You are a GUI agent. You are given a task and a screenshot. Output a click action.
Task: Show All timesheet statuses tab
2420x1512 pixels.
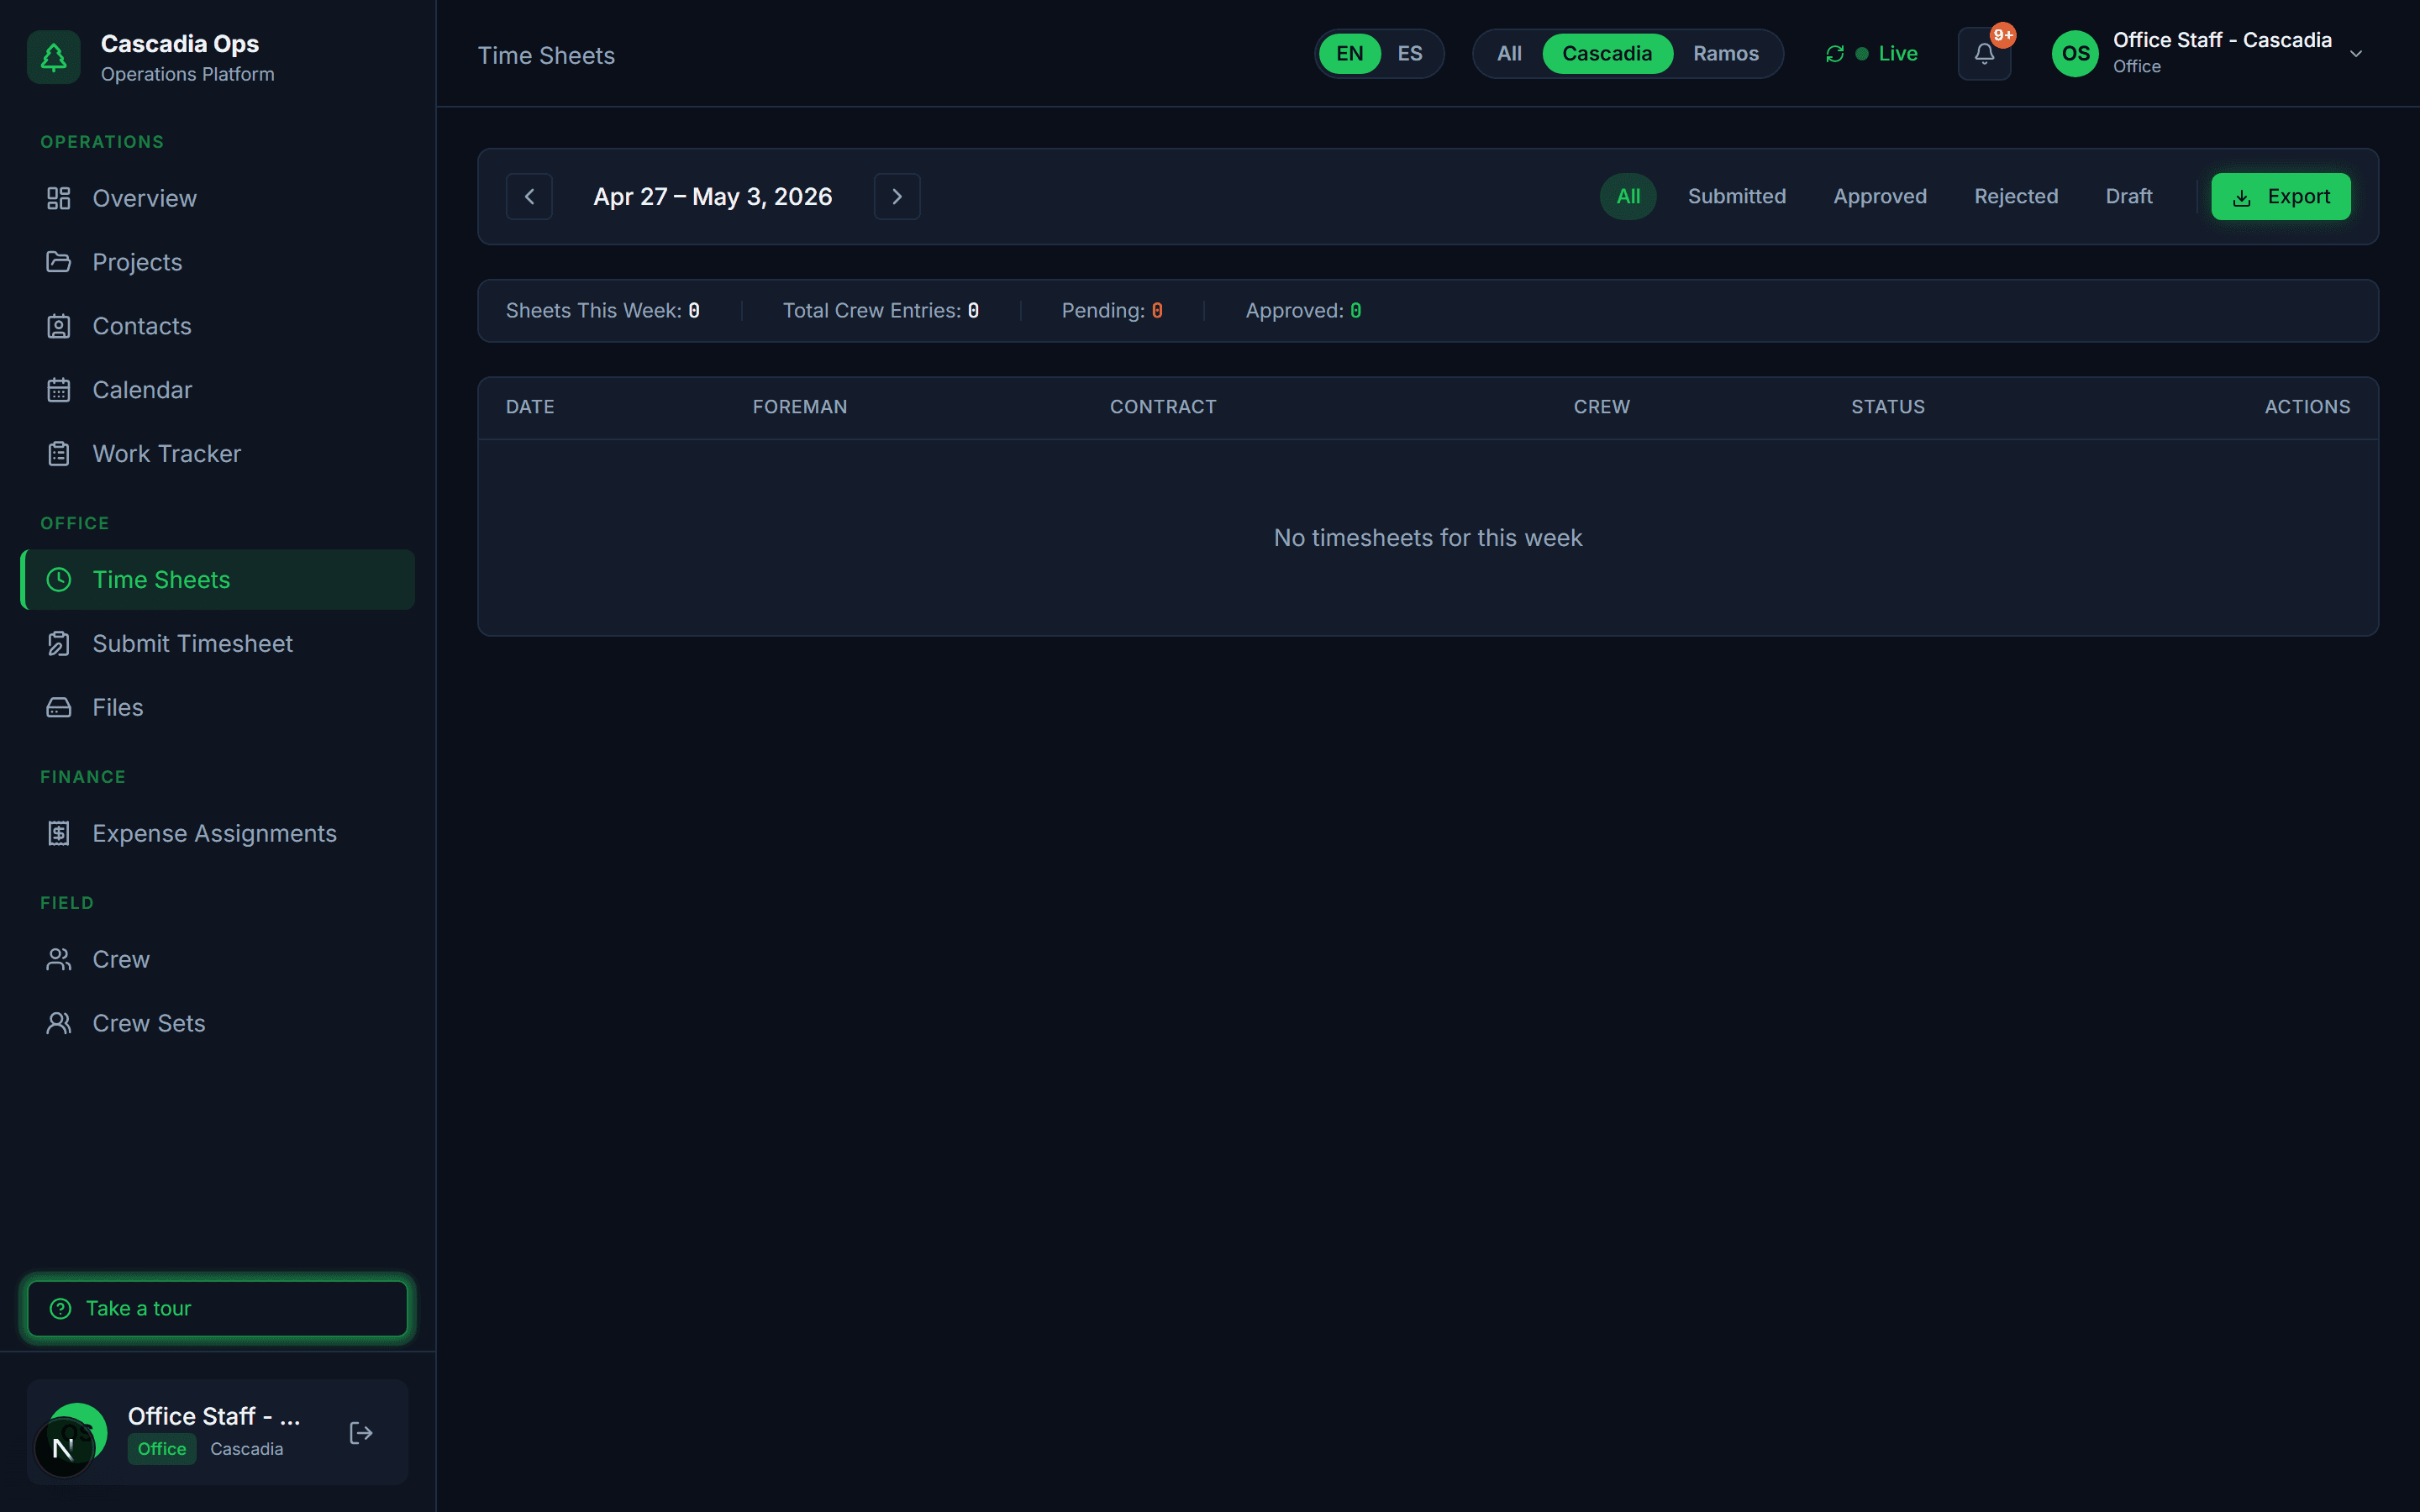click(x=1628, y=197)
